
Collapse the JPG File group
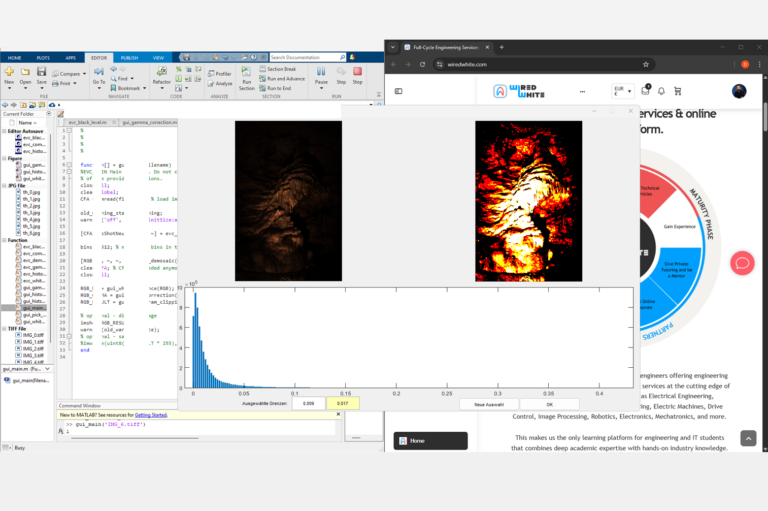pyautogui.click(x=4, y=186)
